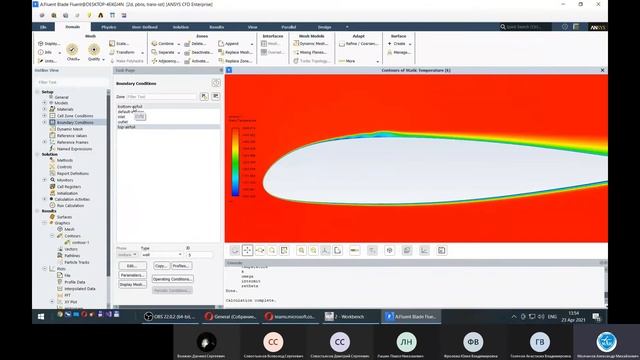
Task: Click Units ribbon item
Action: coord(47,61)
